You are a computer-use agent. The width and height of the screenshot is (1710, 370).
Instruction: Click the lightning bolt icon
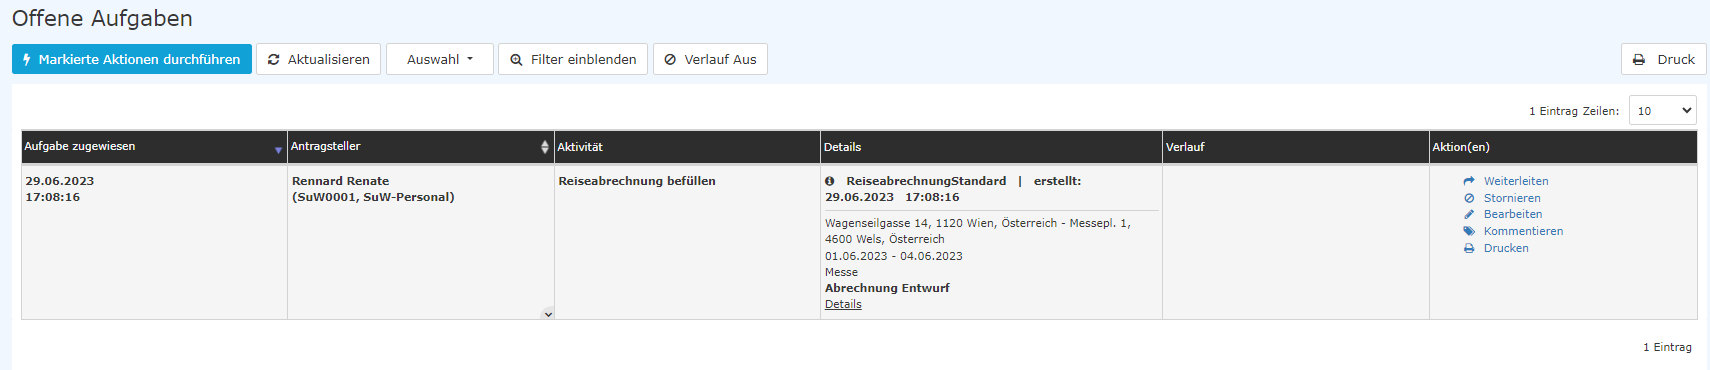(x=27, y=60)
